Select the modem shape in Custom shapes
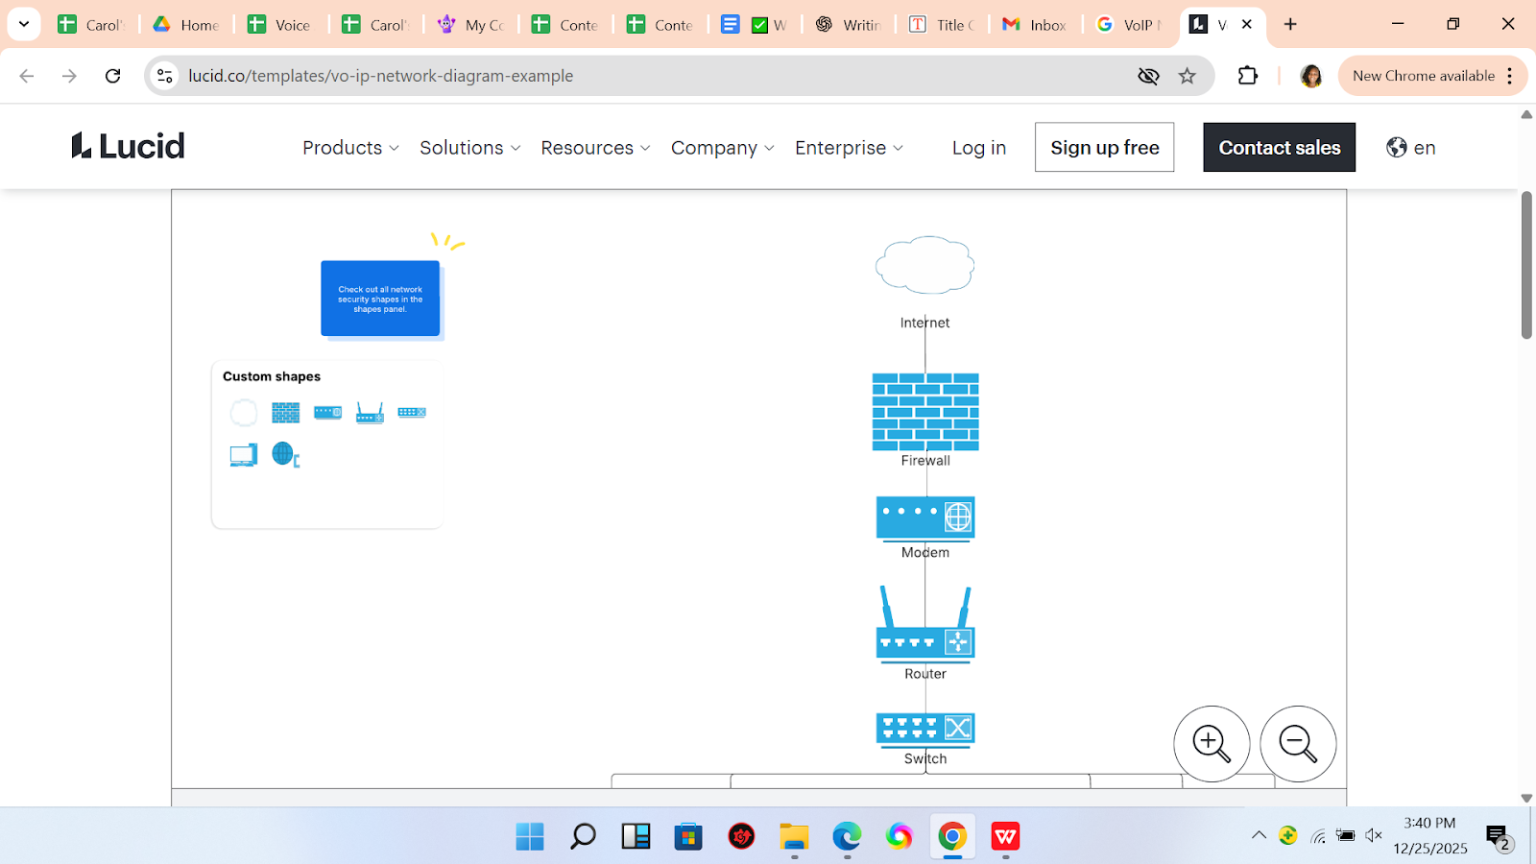This screenshot has width=1536, height=864. point(327,411)
